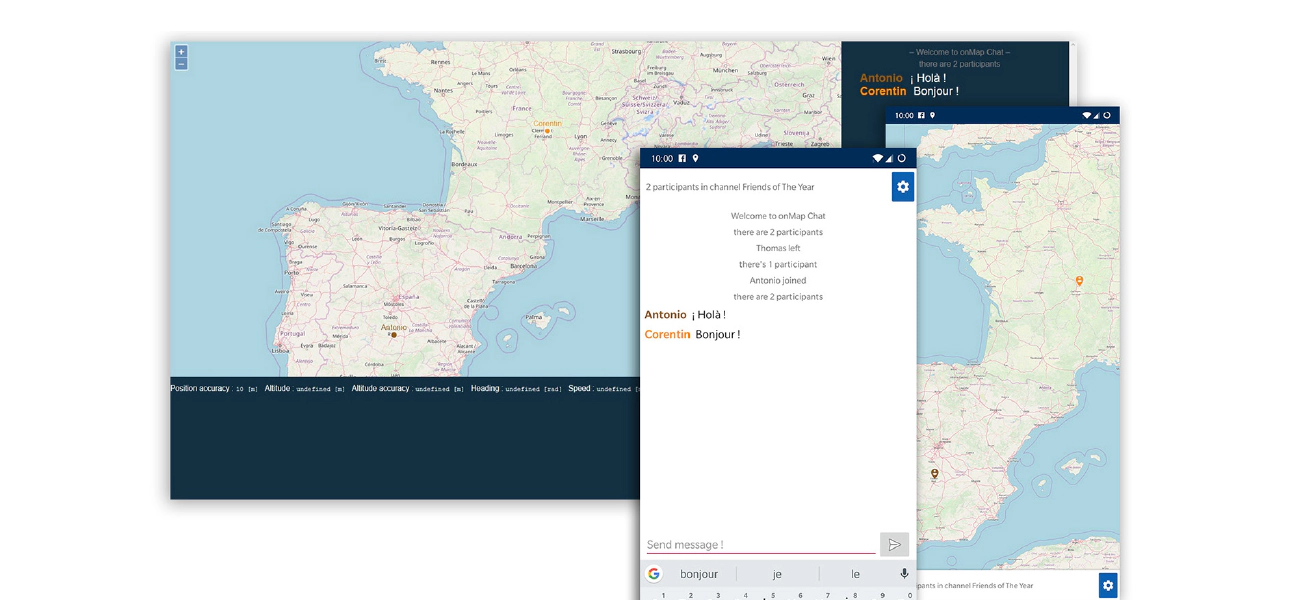Image resolution: width=1300 pixels, height=600 pixels.
Task: Tap the Google logo on the keyboard
Action: click(654, 573)
